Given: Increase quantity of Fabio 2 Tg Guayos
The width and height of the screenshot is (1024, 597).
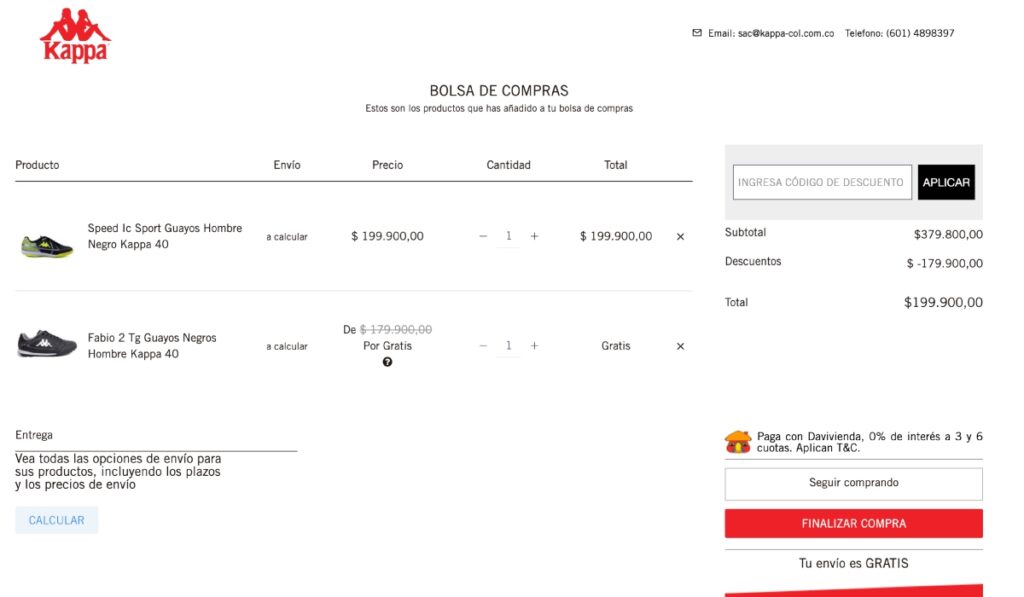Looking at the screenshot, I should point(534,346).
